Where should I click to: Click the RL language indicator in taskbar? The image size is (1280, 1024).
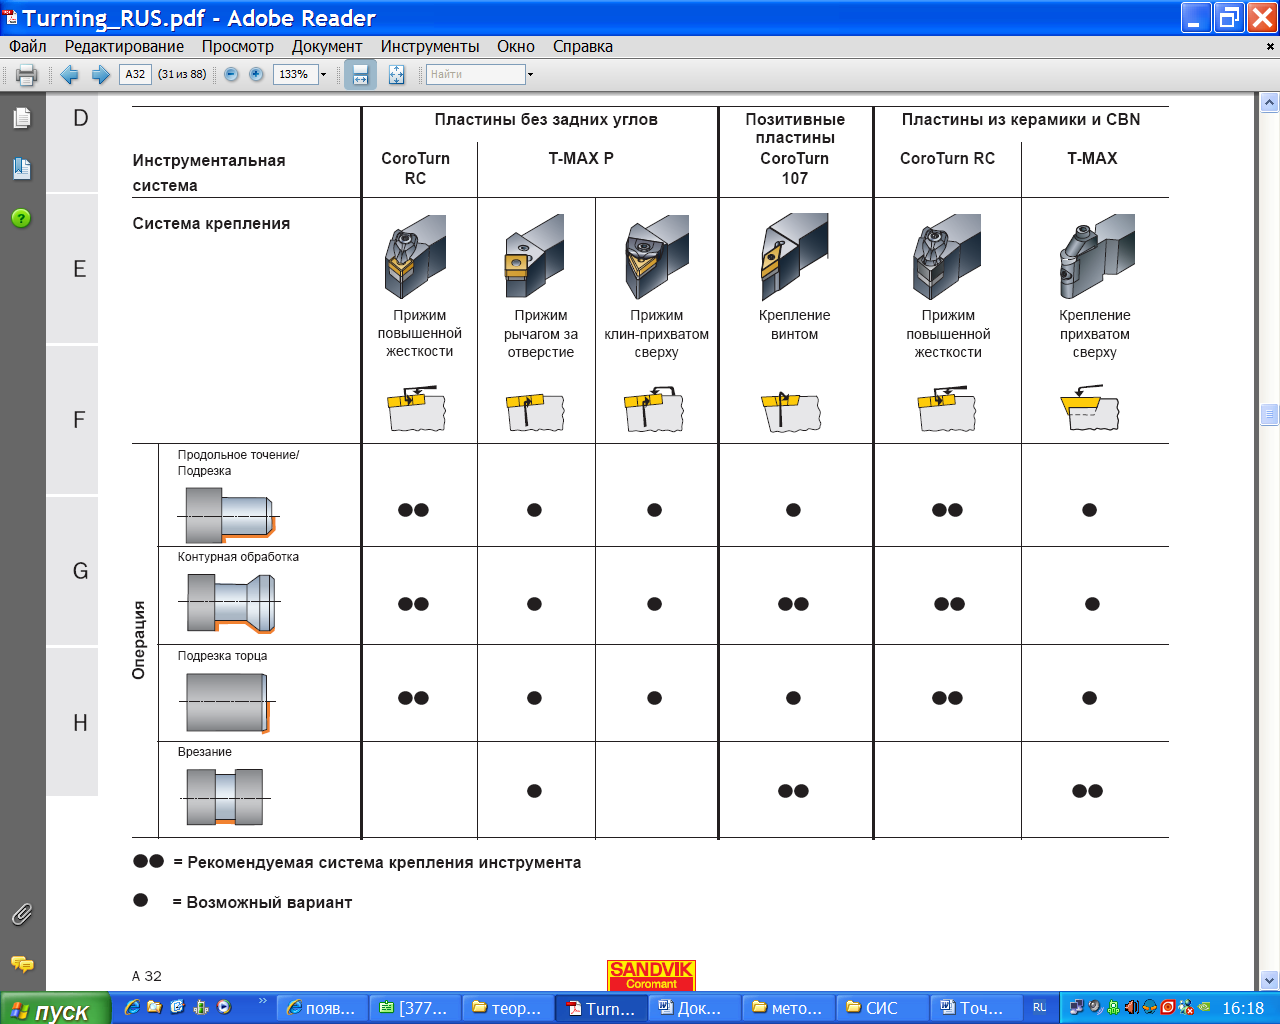pos(1040,1008)
